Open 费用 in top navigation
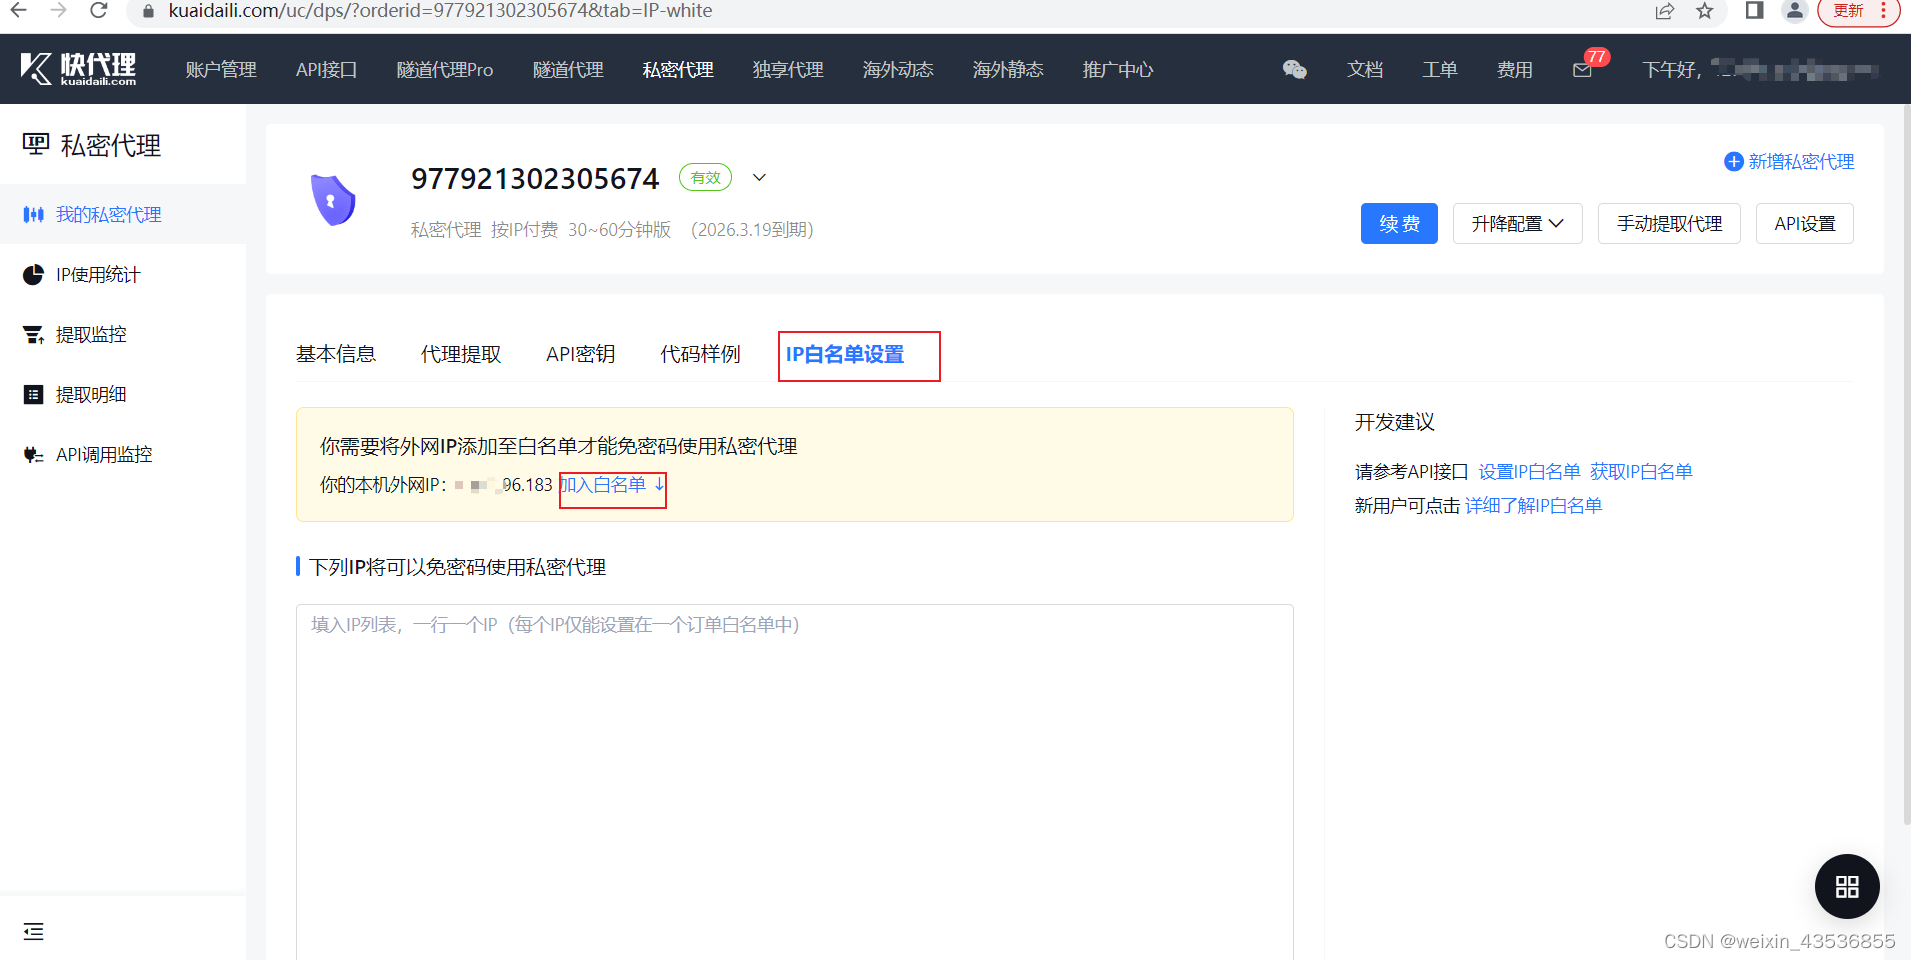Screen dimensions: 1911x960 (x=1515, y=69)
